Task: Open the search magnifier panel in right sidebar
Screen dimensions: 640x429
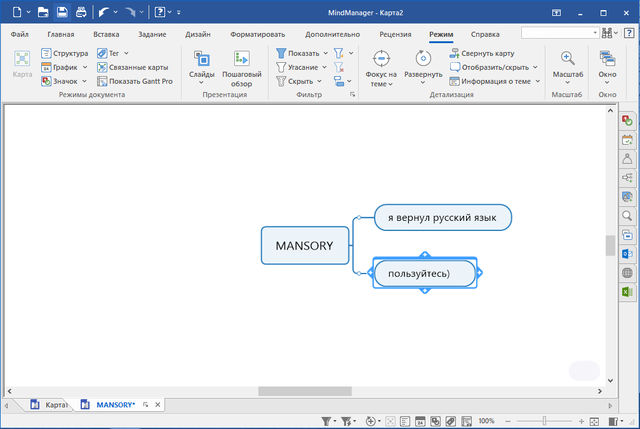Action: click(627, 216)
